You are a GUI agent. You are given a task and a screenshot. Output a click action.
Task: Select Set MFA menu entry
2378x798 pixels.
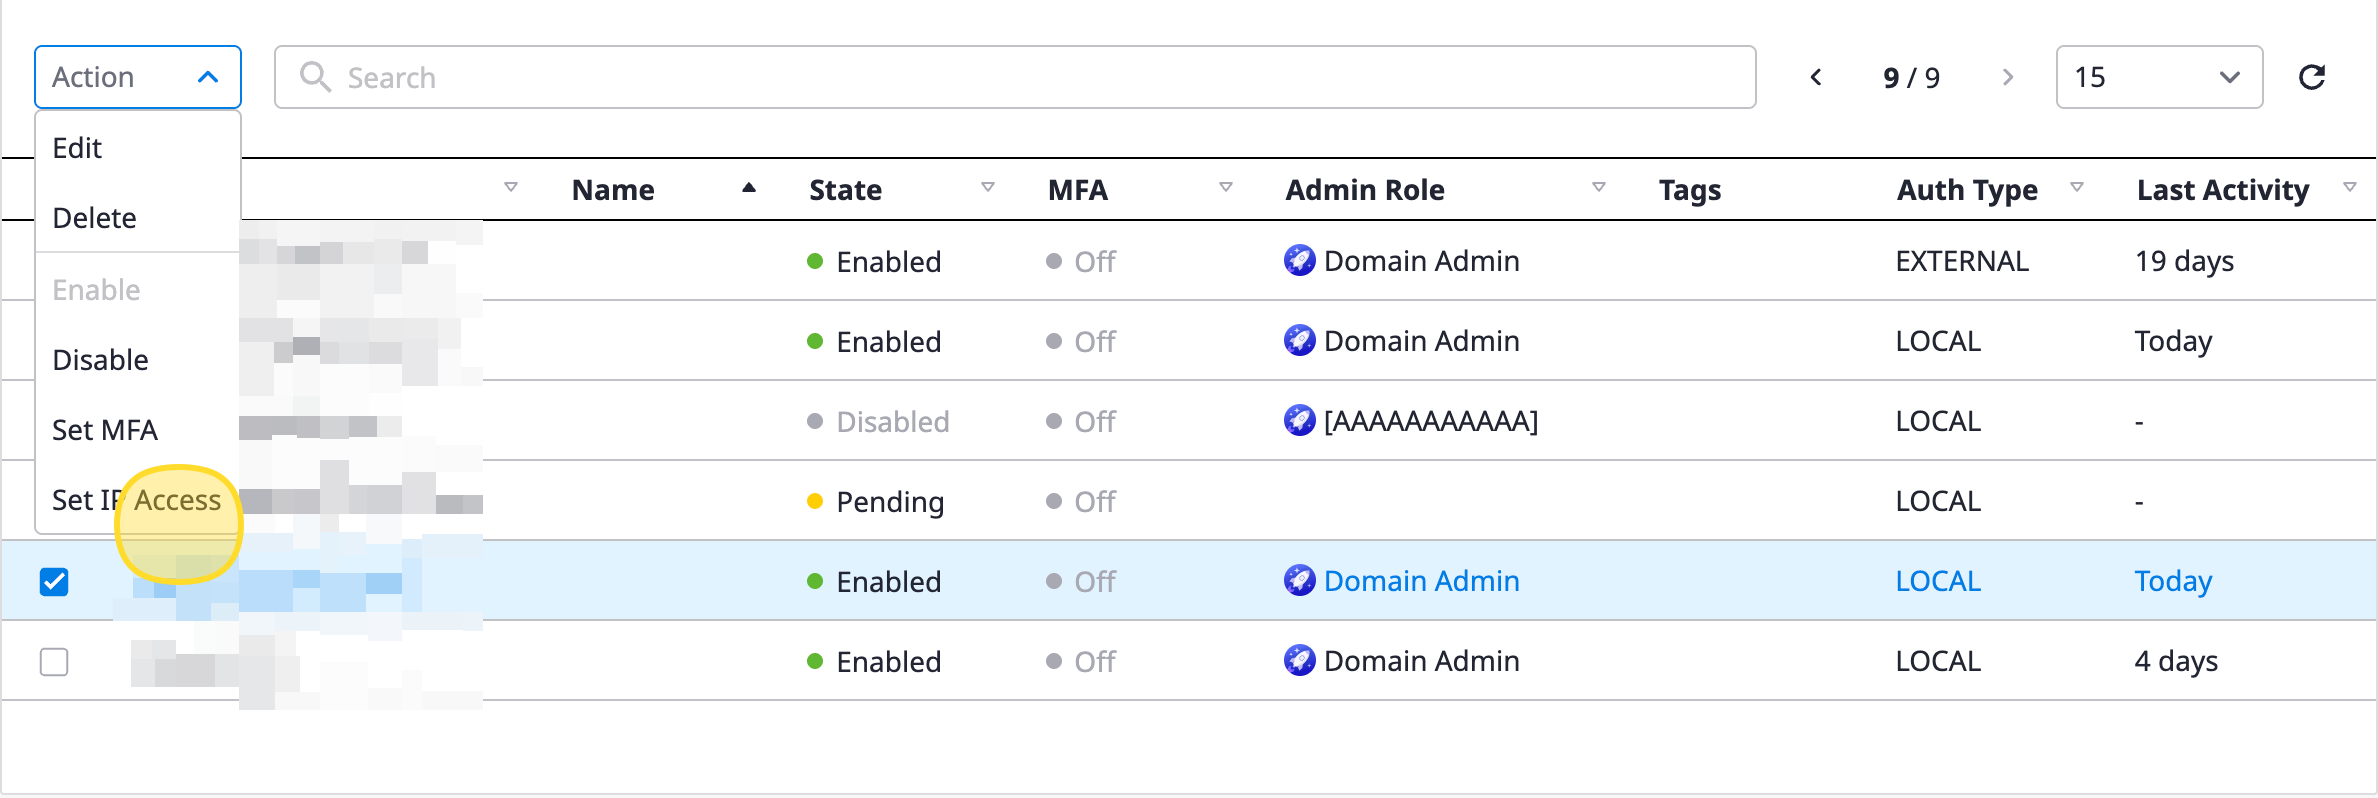(105, 430)
